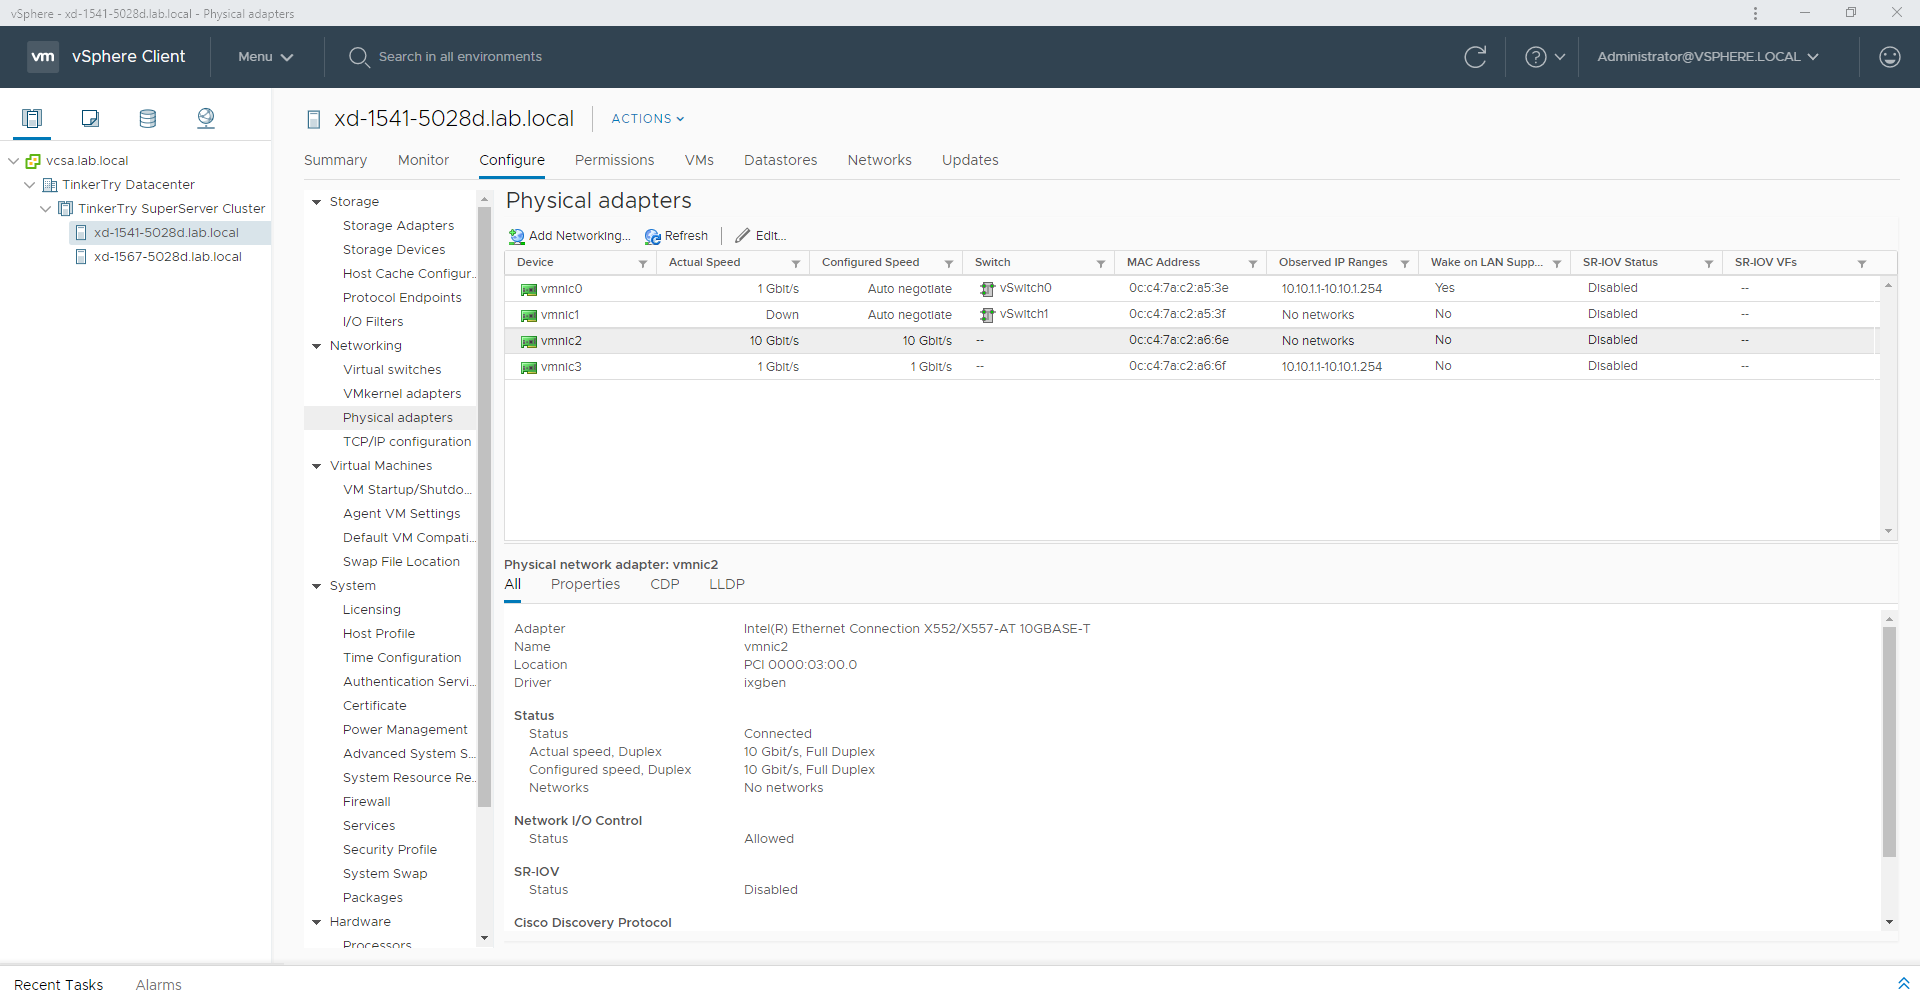The height and width of the screenshot is (999, 1920).
Task: Click Edit pencil button
Action: coord(760,236)
